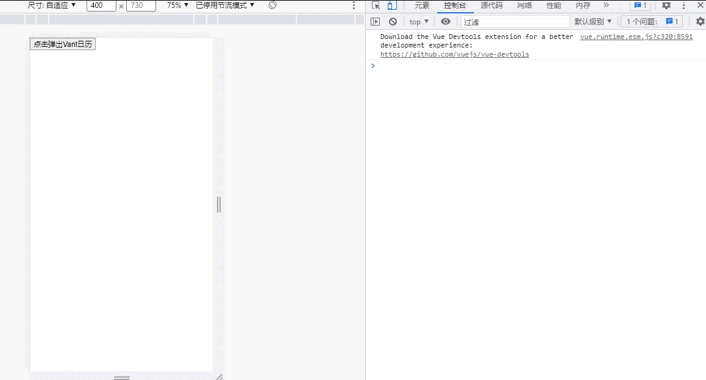Switch to the 内存 tab
This screenshot has height=380, width=706.
click(583, 5)
